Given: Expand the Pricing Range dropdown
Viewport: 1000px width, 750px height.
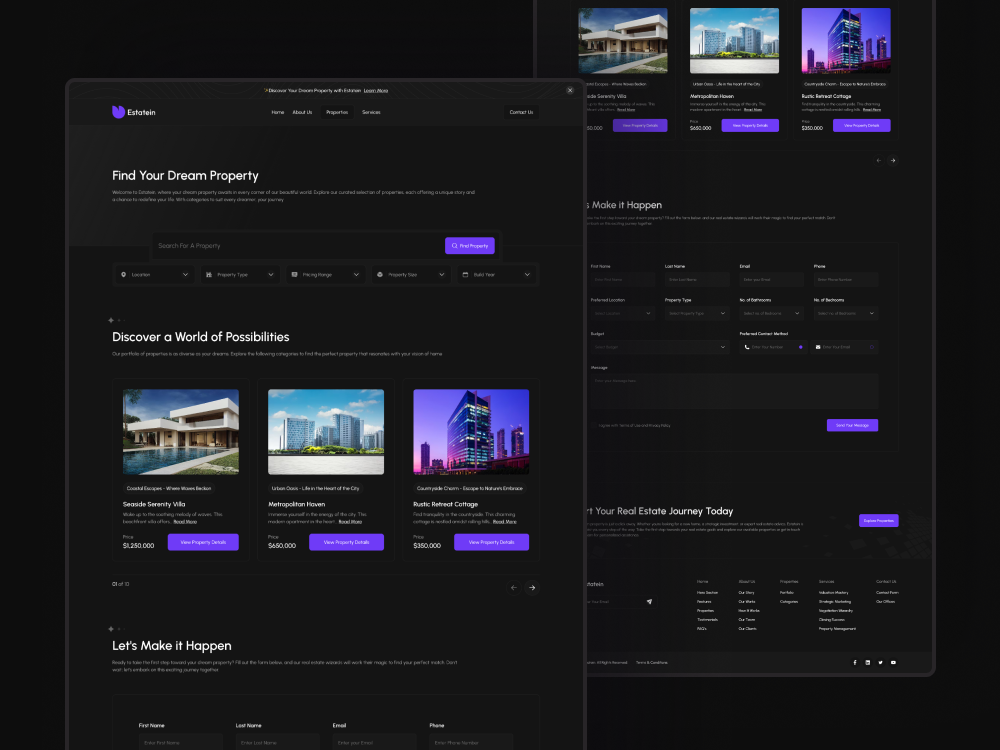Looking at the screenshot, I should pyautogui.click(x=324, y=274).
